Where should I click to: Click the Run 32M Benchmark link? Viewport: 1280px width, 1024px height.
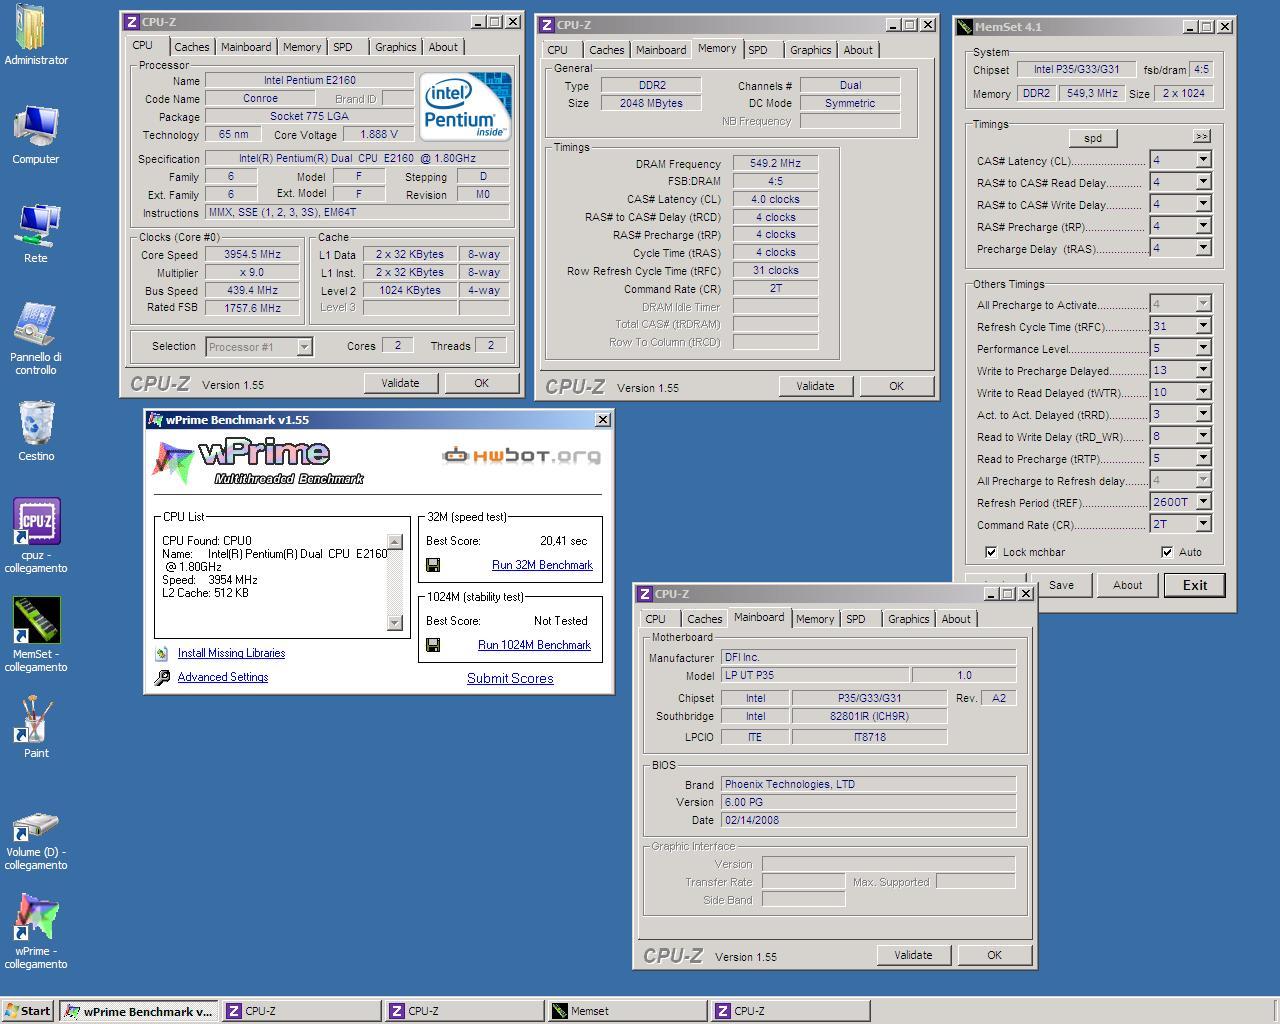point(542,565)
